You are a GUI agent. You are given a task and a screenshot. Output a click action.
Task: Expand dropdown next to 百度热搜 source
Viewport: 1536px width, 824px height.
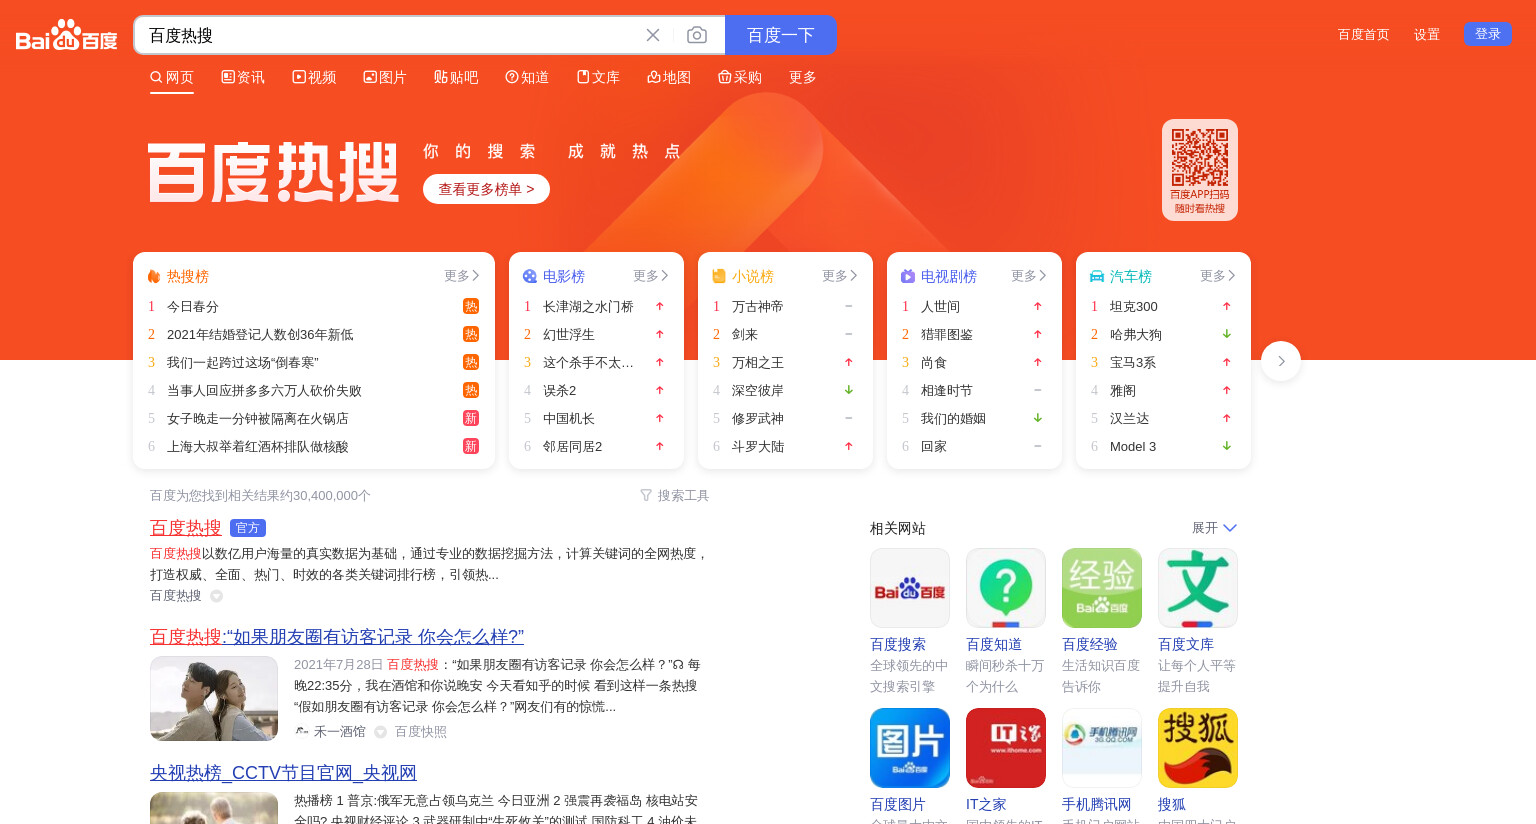(x=216, y=596)
